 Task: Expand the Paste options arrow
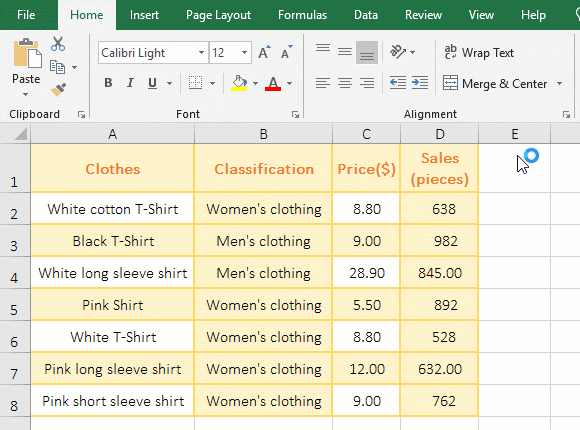click(26, 94)
